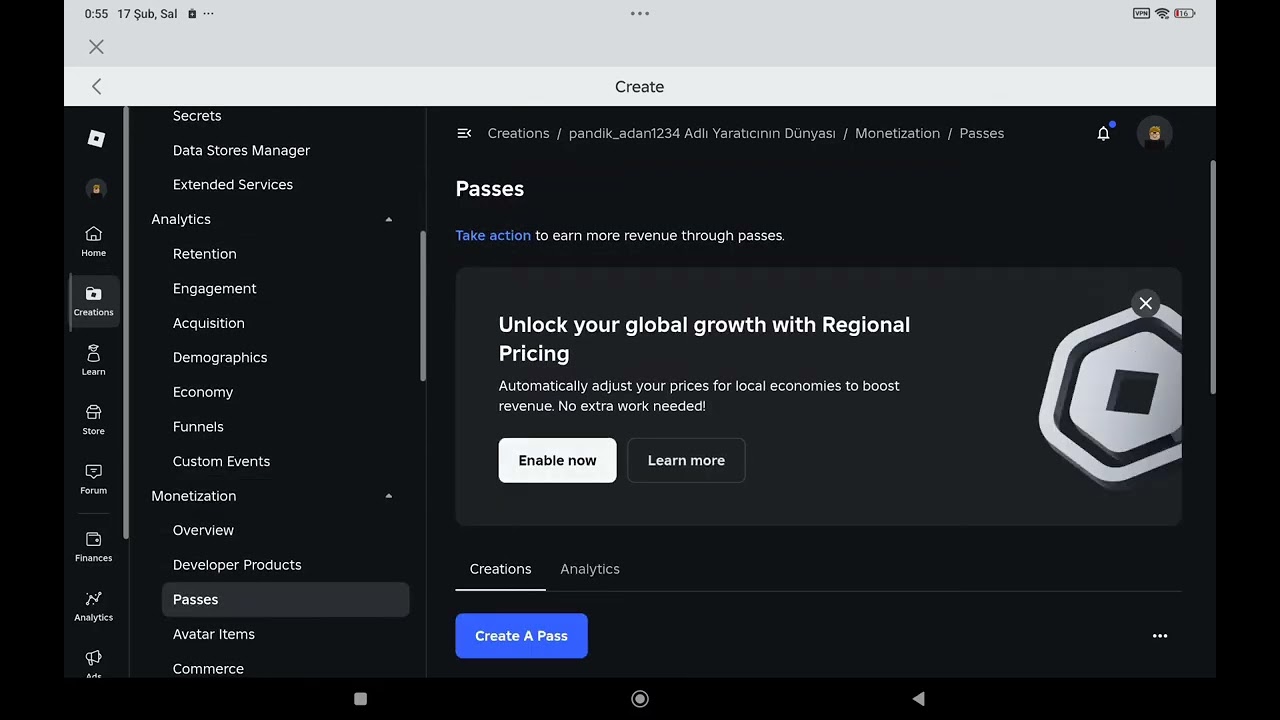Open Custom Events item
The height and width of the screenshot is (720, 1280).
(221, 461)
